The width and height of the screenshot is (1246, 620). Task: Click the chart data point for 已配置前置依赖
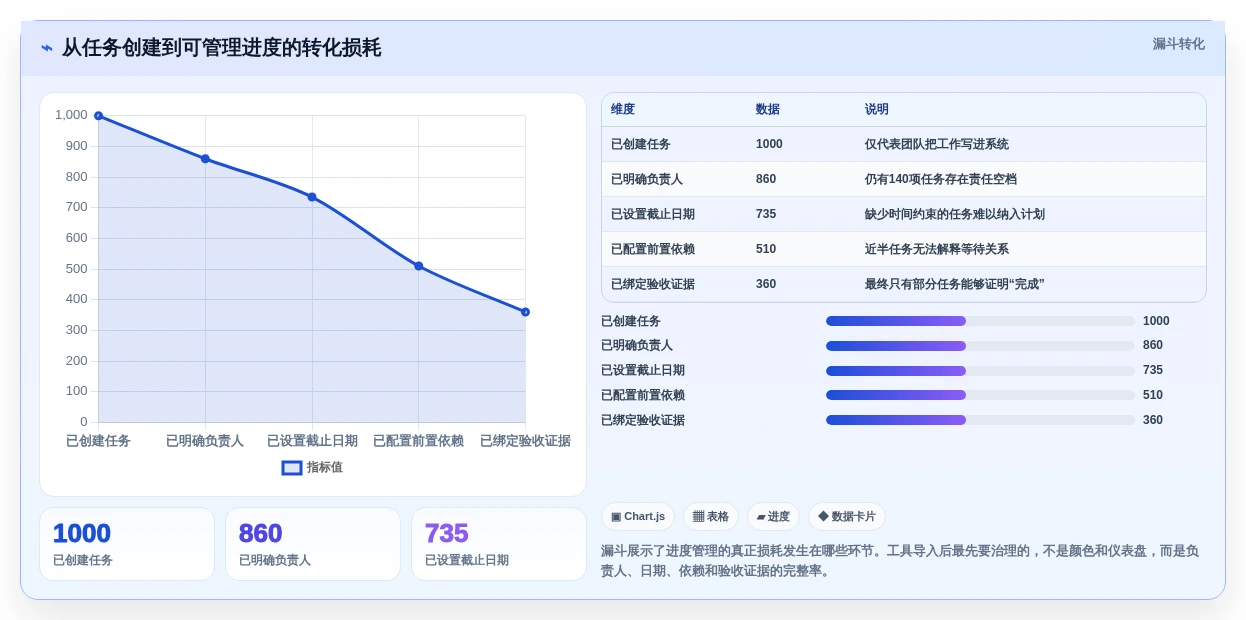[418, 266]
